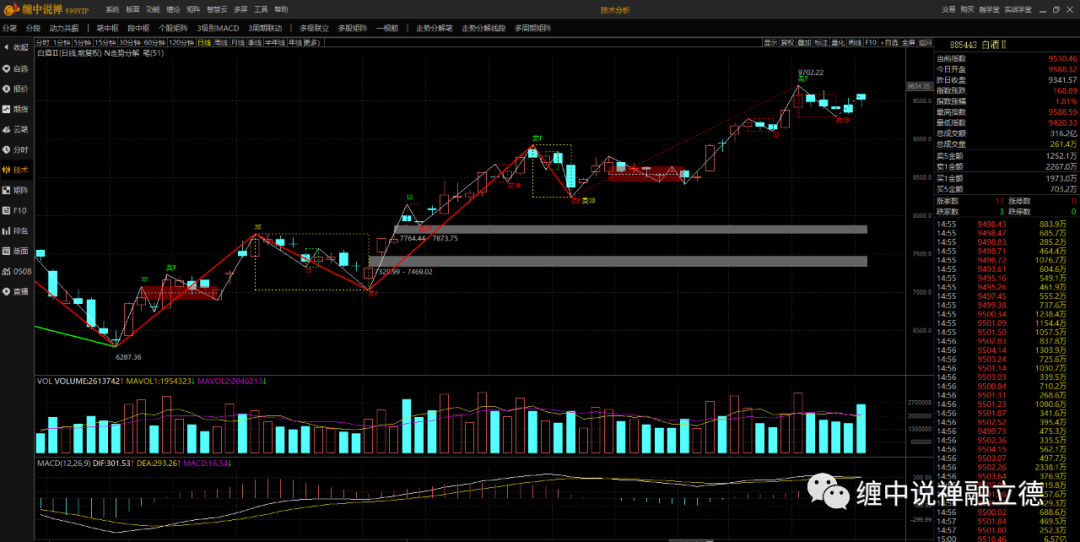Click the 量化 button above the chart
1080x542 pixels.
(x=838, y=43)
